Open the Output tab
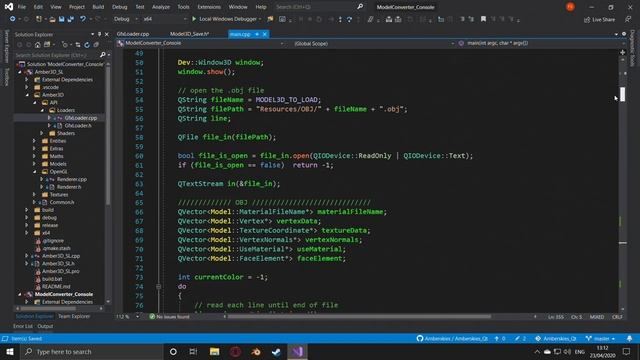640x360 pixels. point(45,326)
